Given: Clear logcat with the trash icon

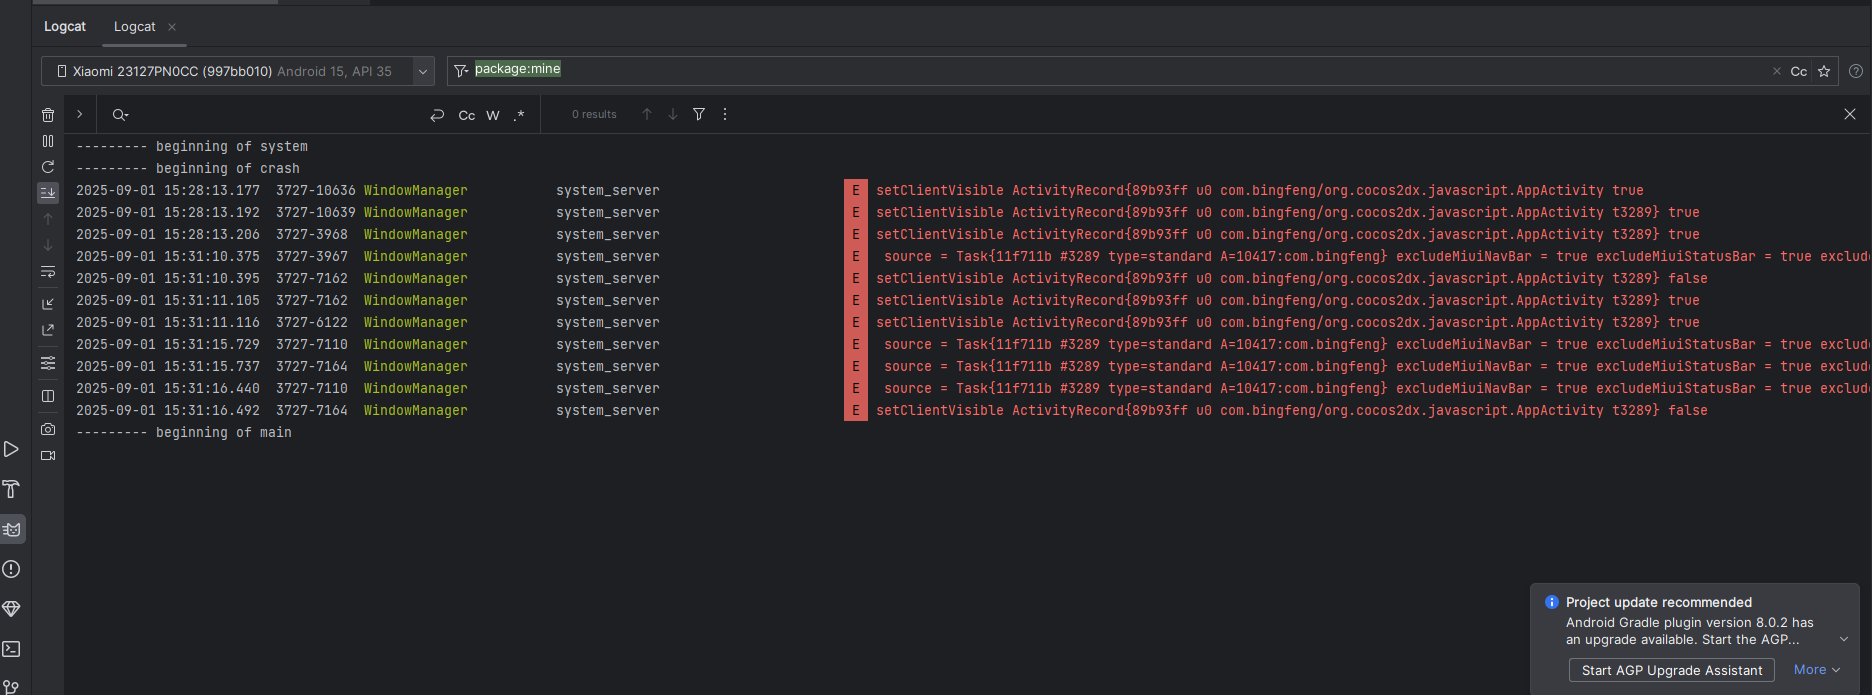Looking at the screenshot, I should pyautogui.click(x=48, y=115).
